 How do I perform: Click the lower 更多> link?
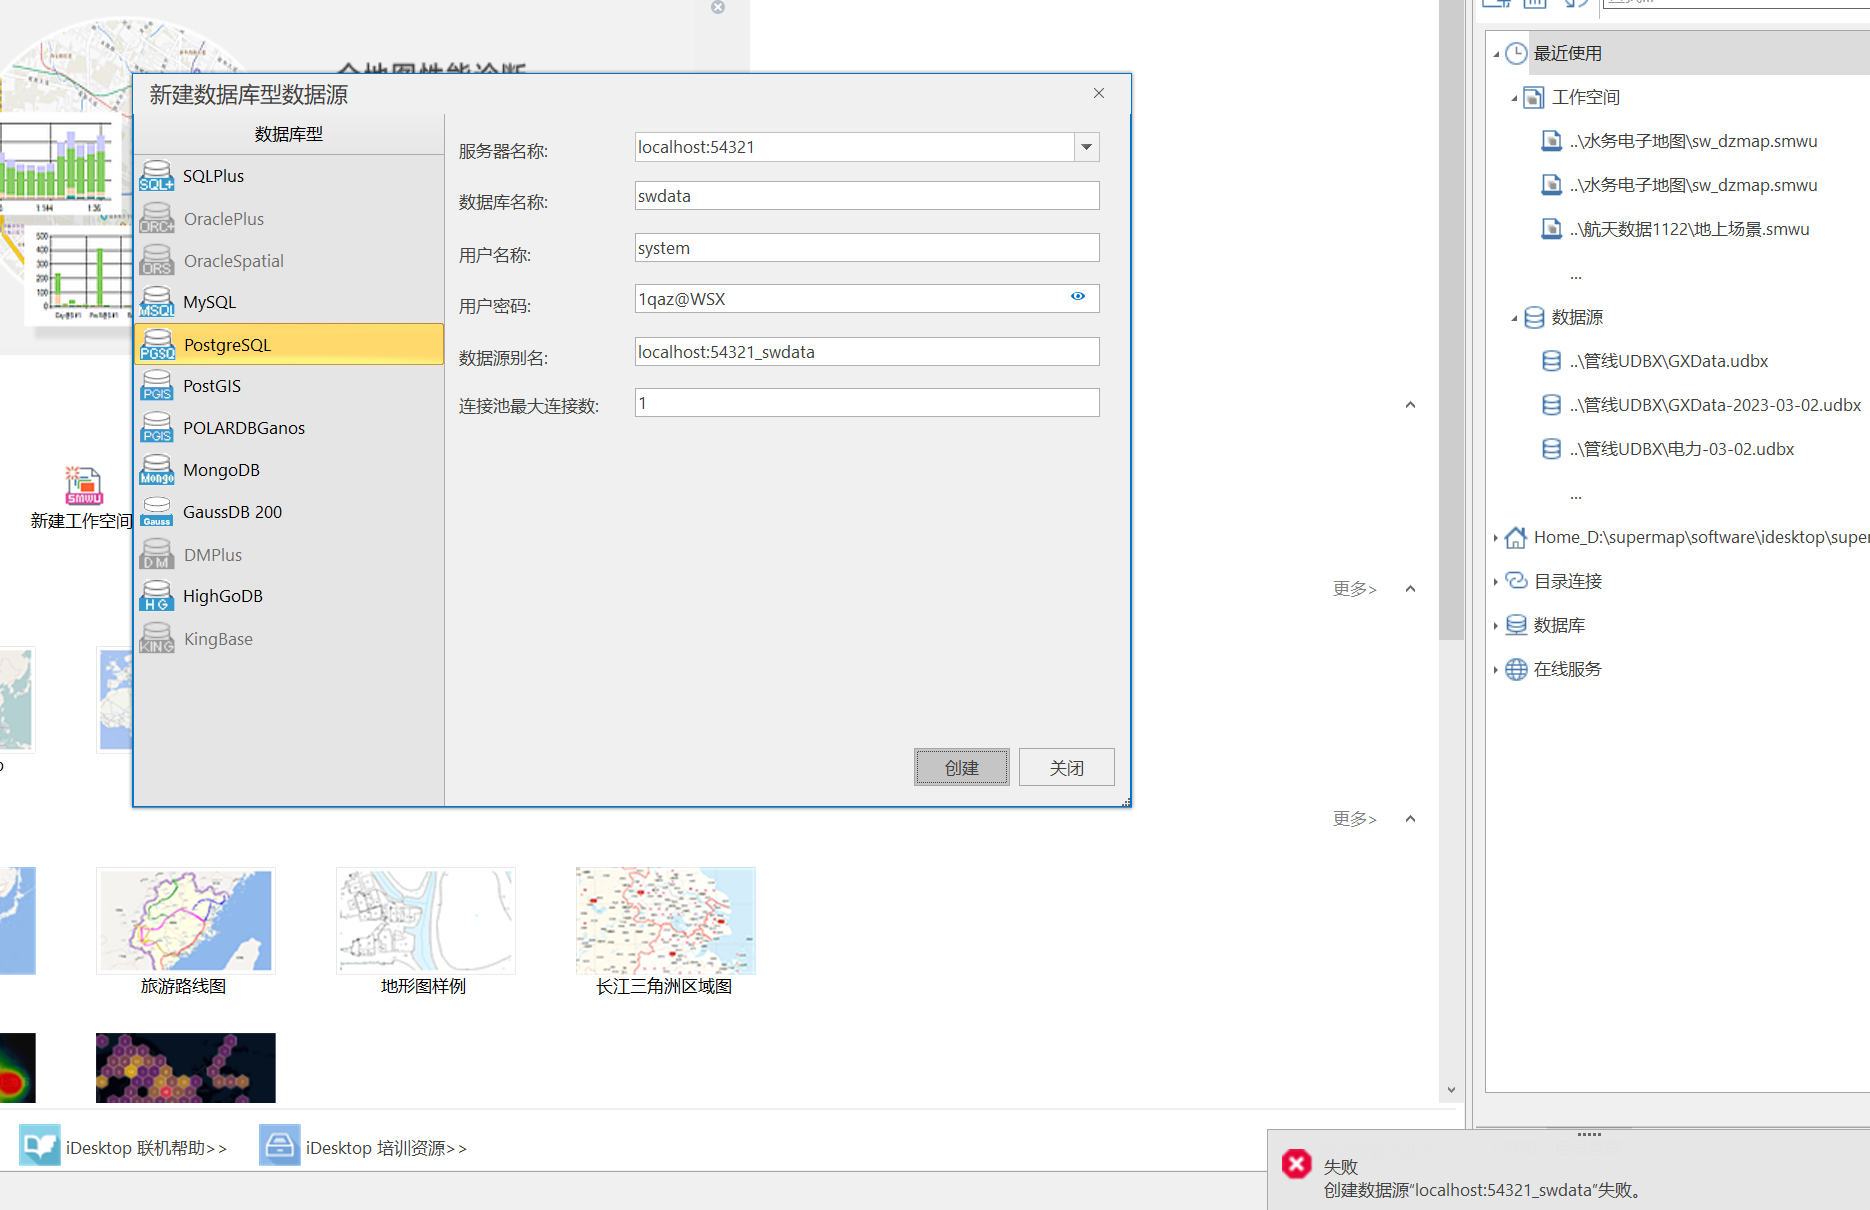[1354, 819]
